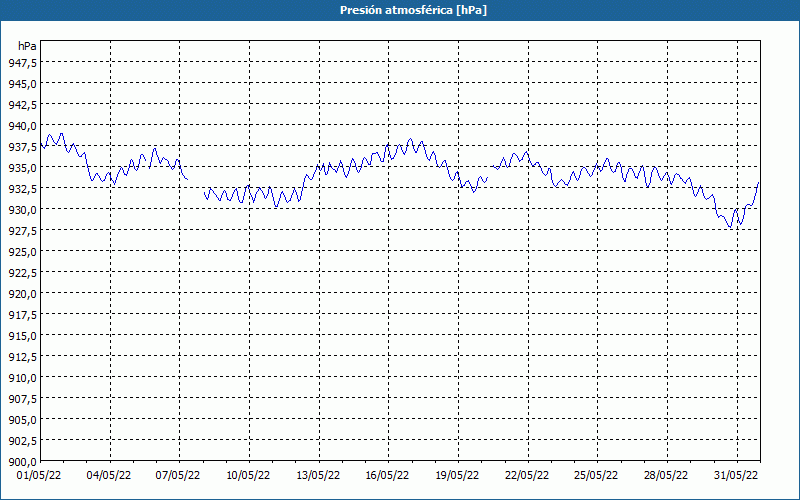The width and height of the screenshot is (800, 500).
Task: Click the 25/05/22 date label
Action: [596, 476]
